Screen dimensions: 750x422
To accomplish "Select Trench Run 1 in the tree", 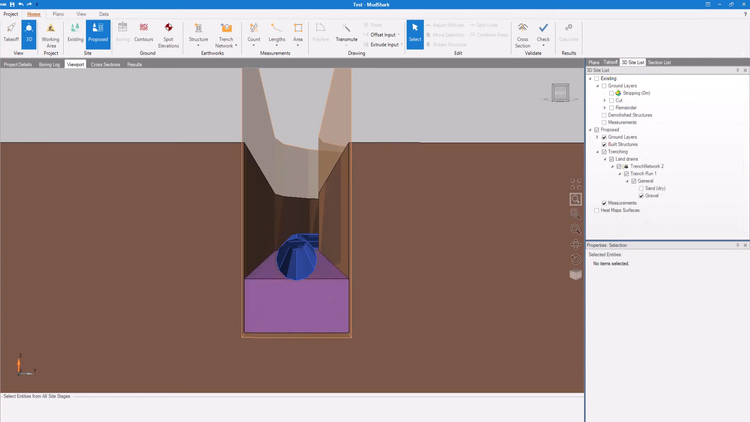I will 643,174.
